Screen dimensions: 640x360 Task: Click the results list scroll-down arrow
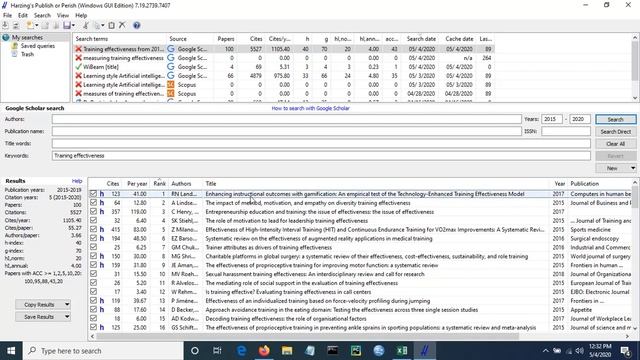click(x=635, y=328)
